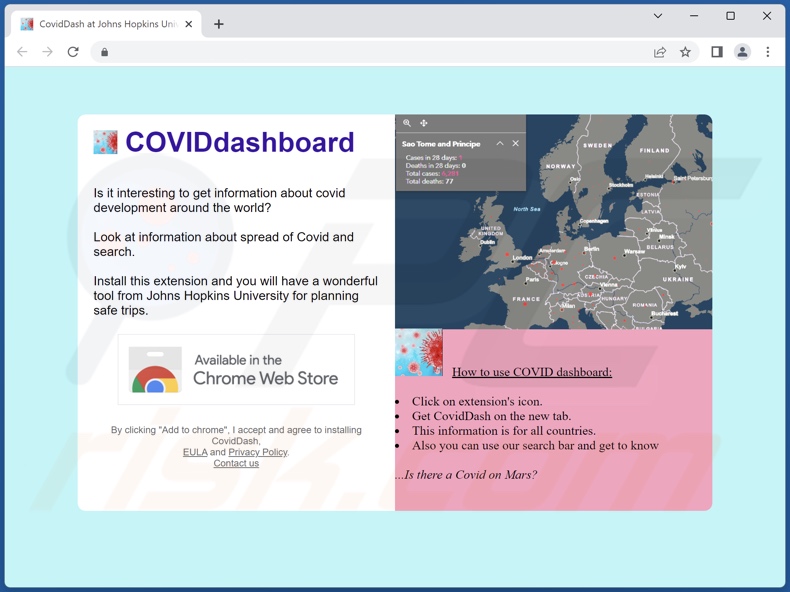
Task: Click How to use COVID dashboard heading
Action: [x=532, y=372]
